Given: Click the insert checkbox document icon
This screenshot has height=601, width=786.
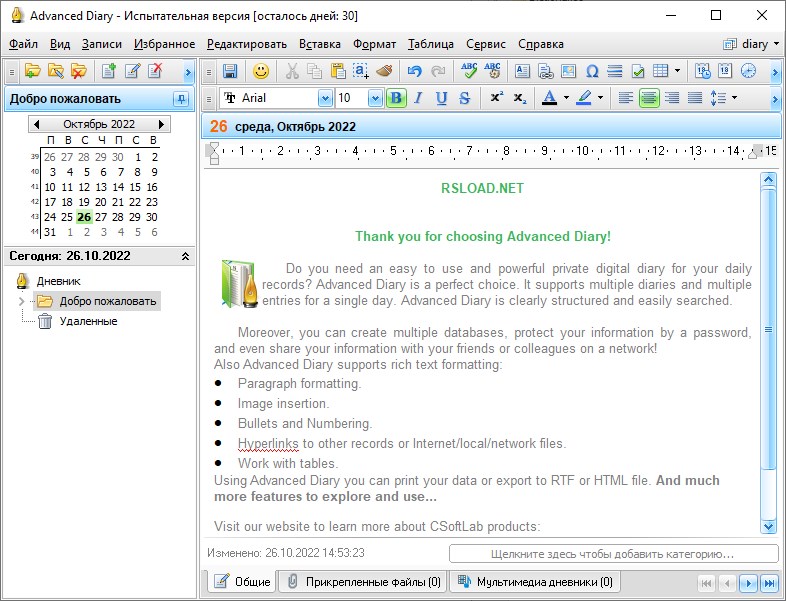Looking at the screenshot, I should (638, 71).
